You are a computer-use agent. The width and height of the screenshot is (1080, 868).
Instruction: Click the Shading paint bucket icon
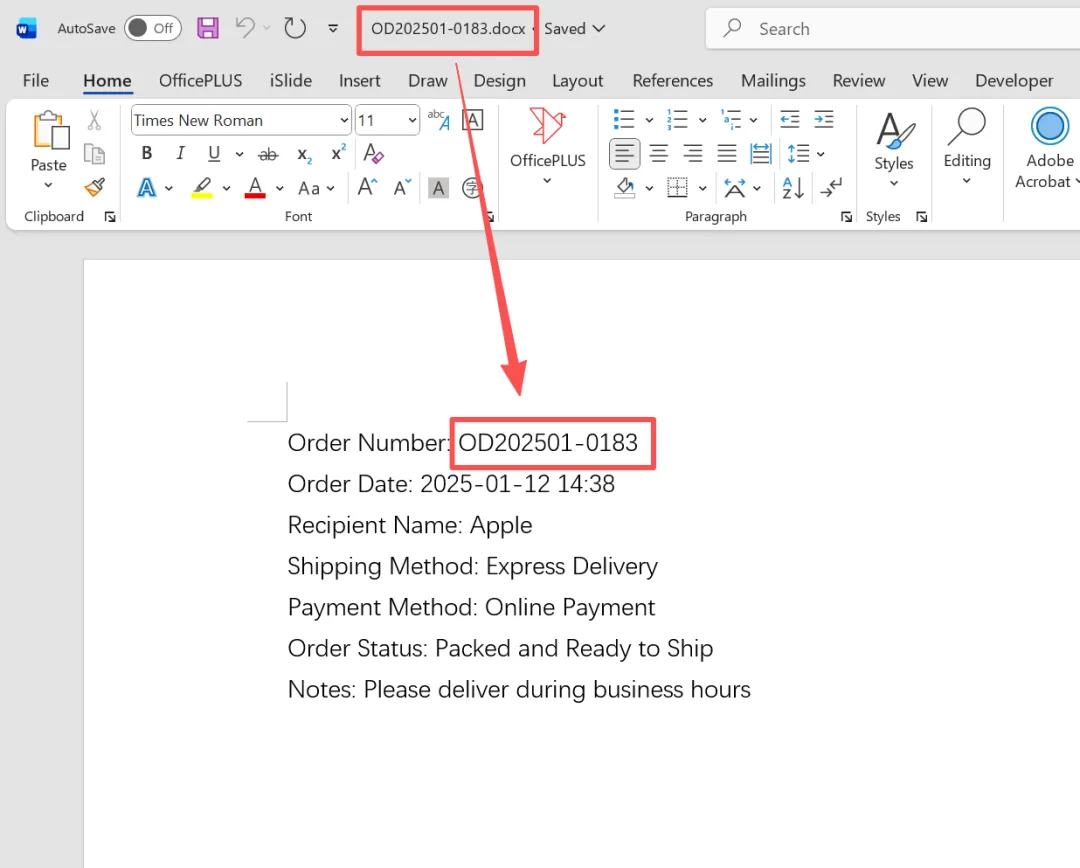625,187
